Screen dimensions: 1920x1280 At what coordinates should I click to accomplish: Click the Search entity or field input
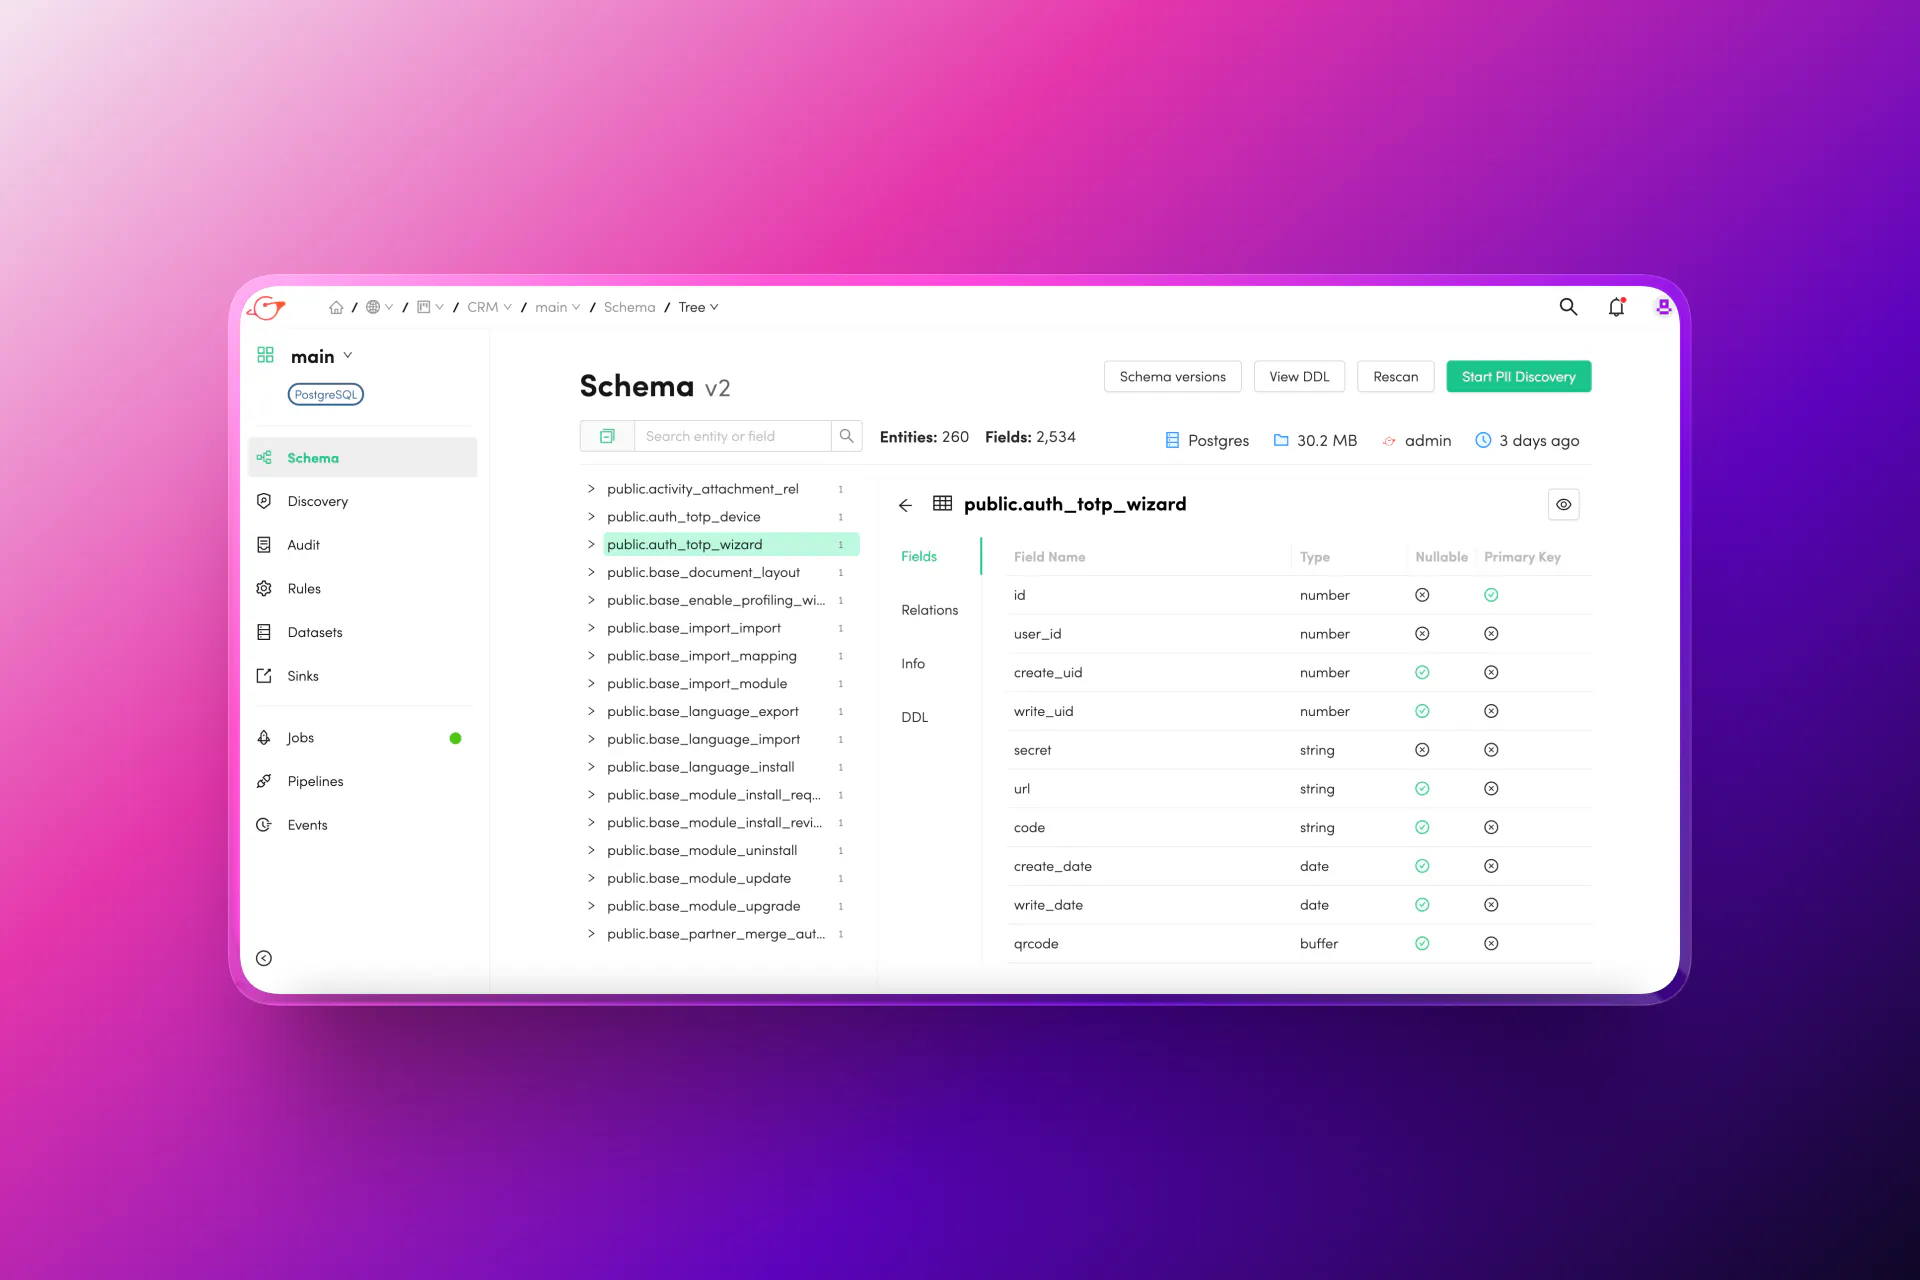733,436
